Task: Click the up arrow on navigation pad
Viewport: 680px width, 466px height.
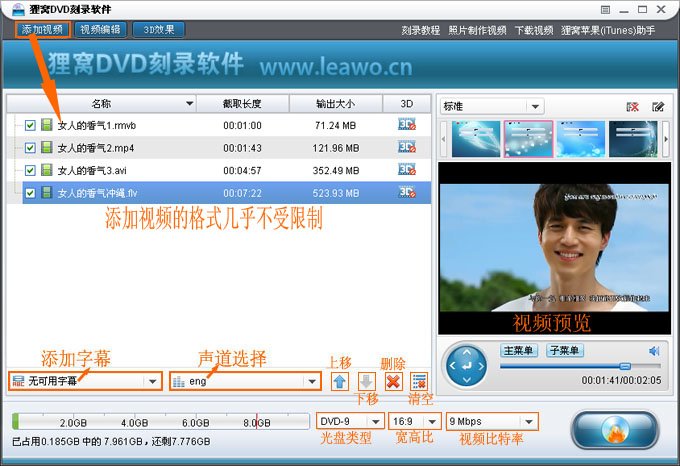Action: (x=467, y=352)
